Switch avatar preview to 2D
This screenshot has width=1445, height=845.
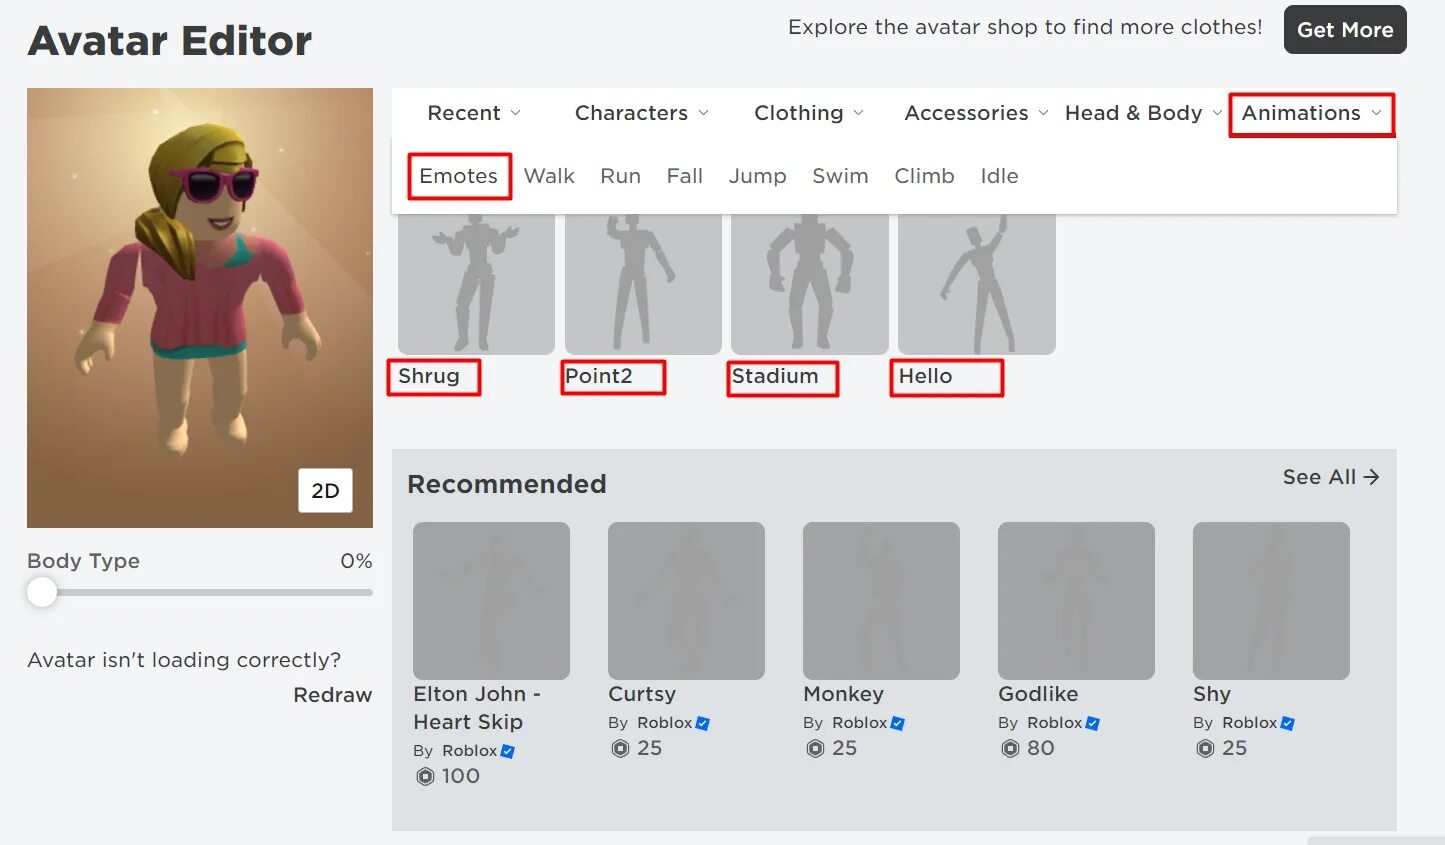pos(325,490)
